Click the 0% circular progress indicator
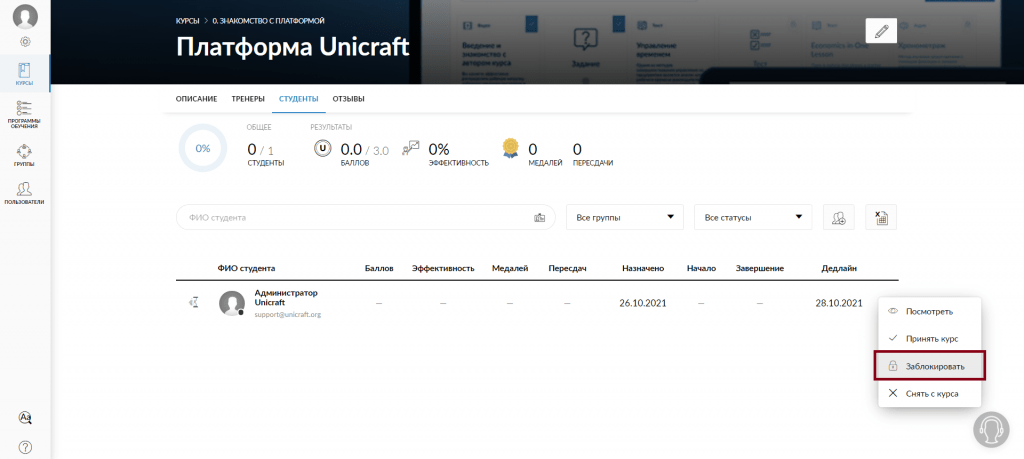This screenshot has width=1024, height=459. click(203, 148)
